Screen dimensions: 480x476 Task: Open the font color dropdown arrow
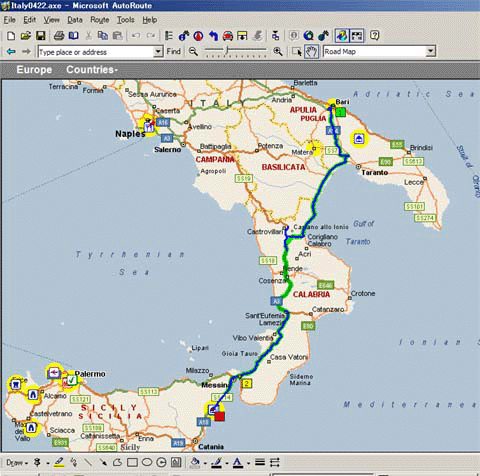(x=248, y=463)
